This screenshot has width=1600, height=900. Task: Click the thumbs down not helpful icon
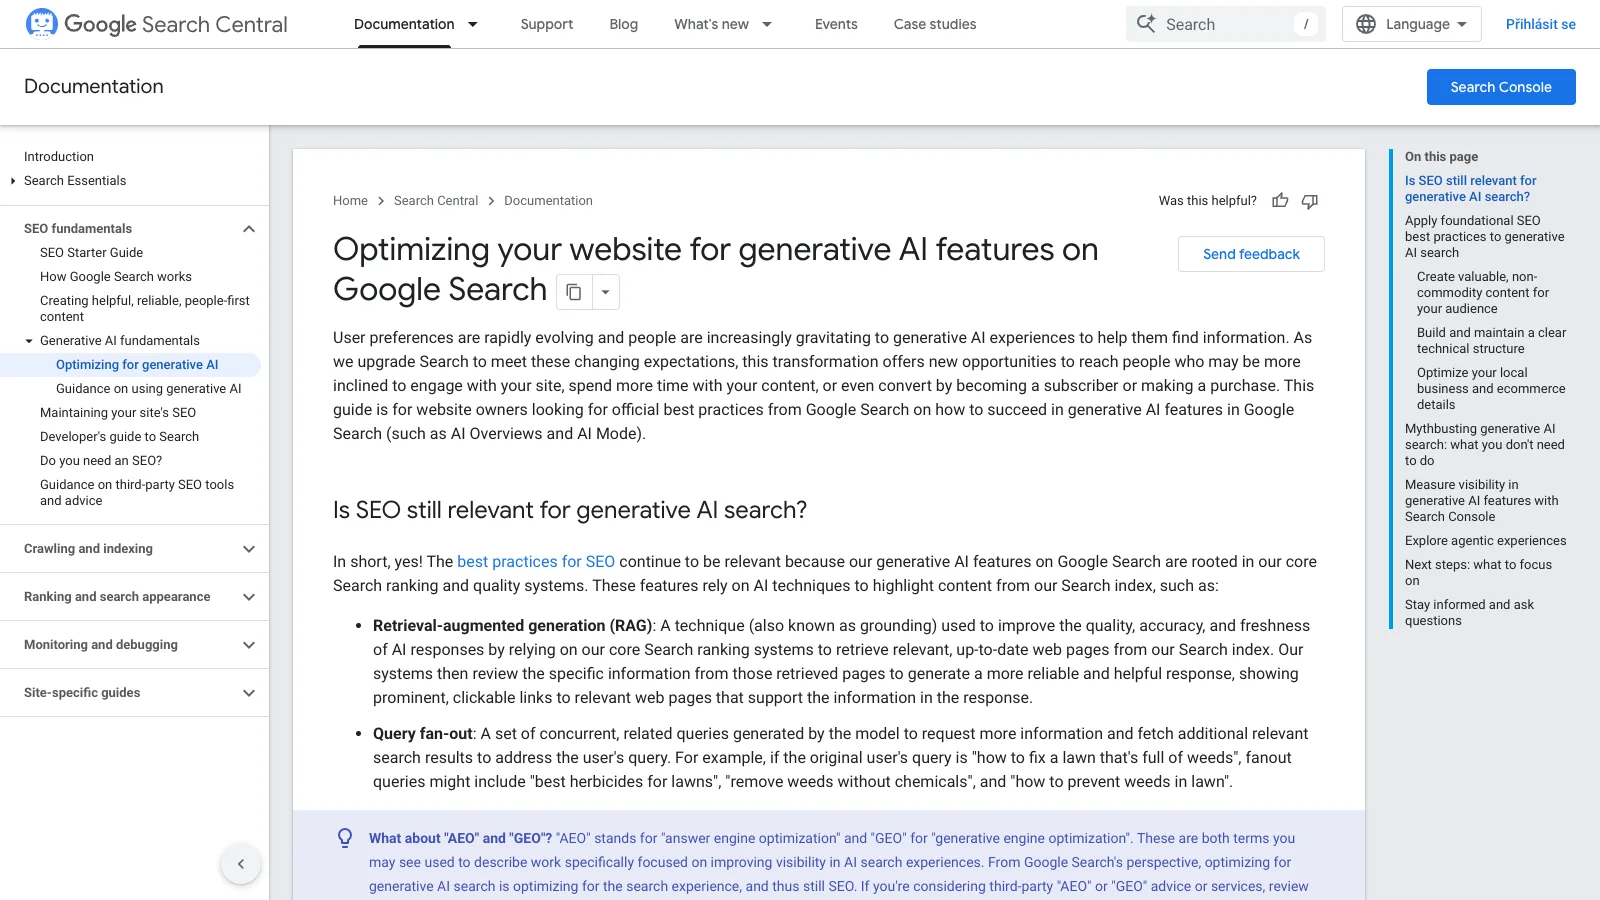tap(1310, 201)
